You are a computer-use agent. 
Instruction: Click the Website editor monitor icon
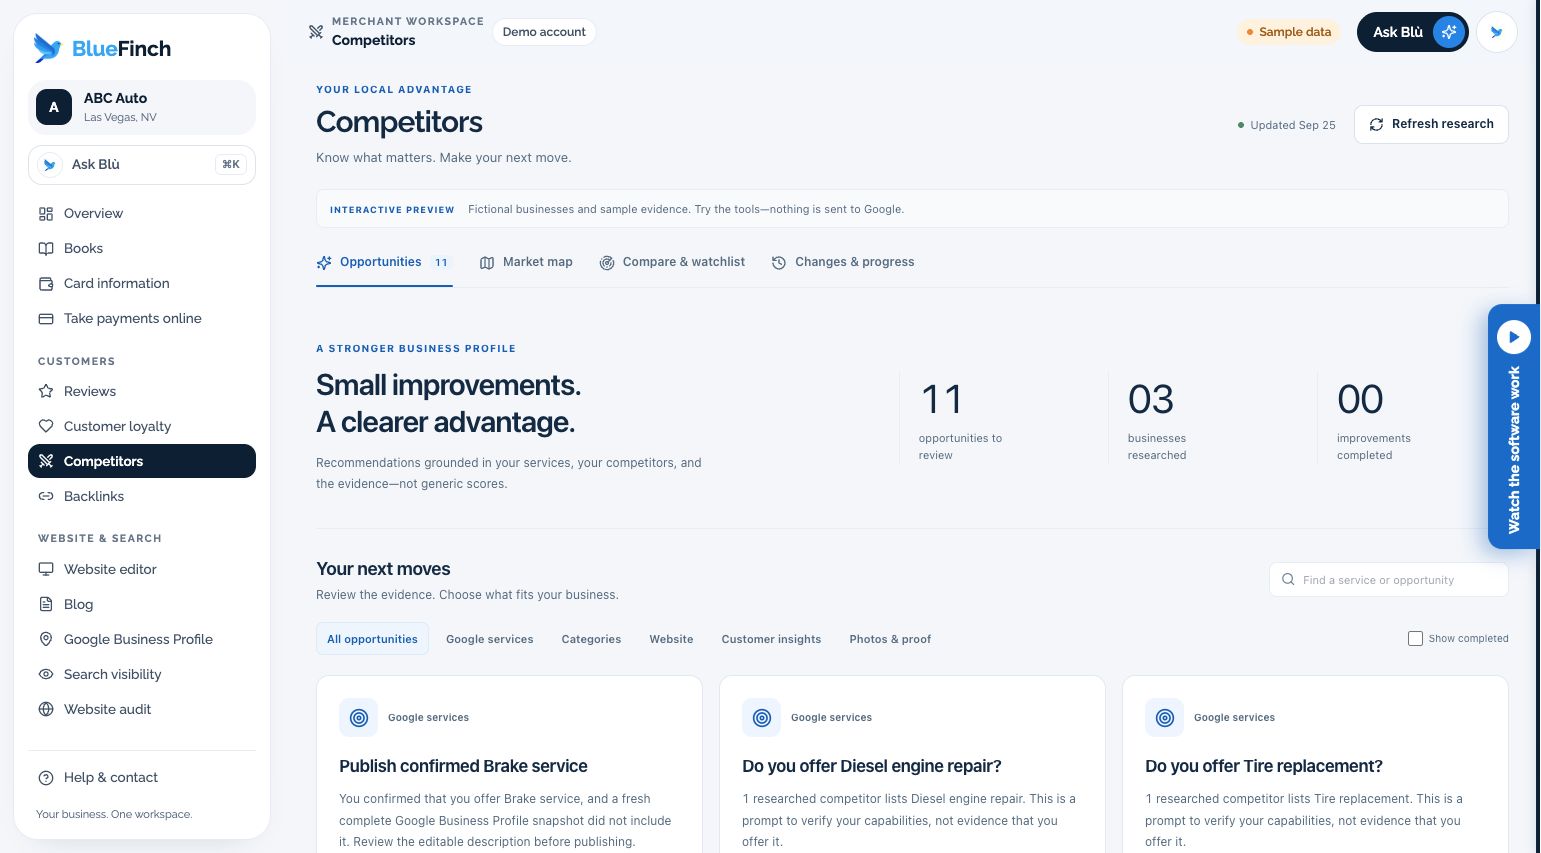point(46,570)
